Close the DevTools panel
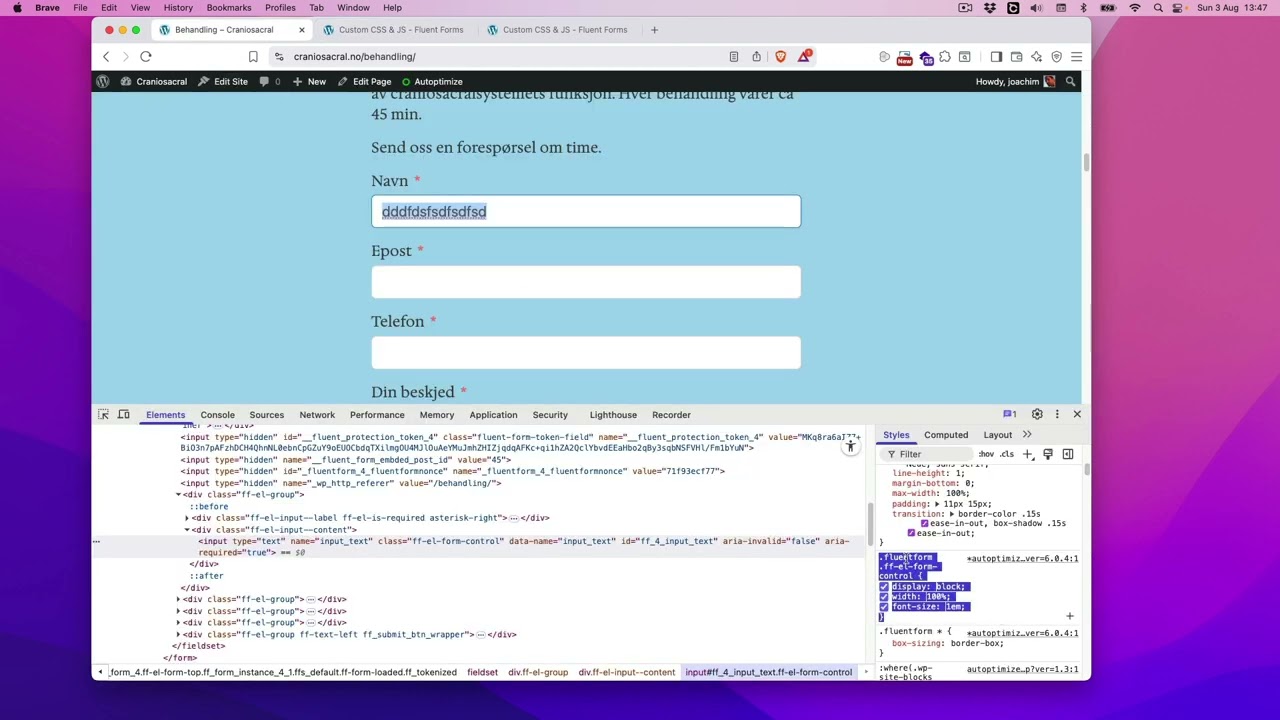The width and height of the screenshot is (1280, 720). tap(1077, 414)
